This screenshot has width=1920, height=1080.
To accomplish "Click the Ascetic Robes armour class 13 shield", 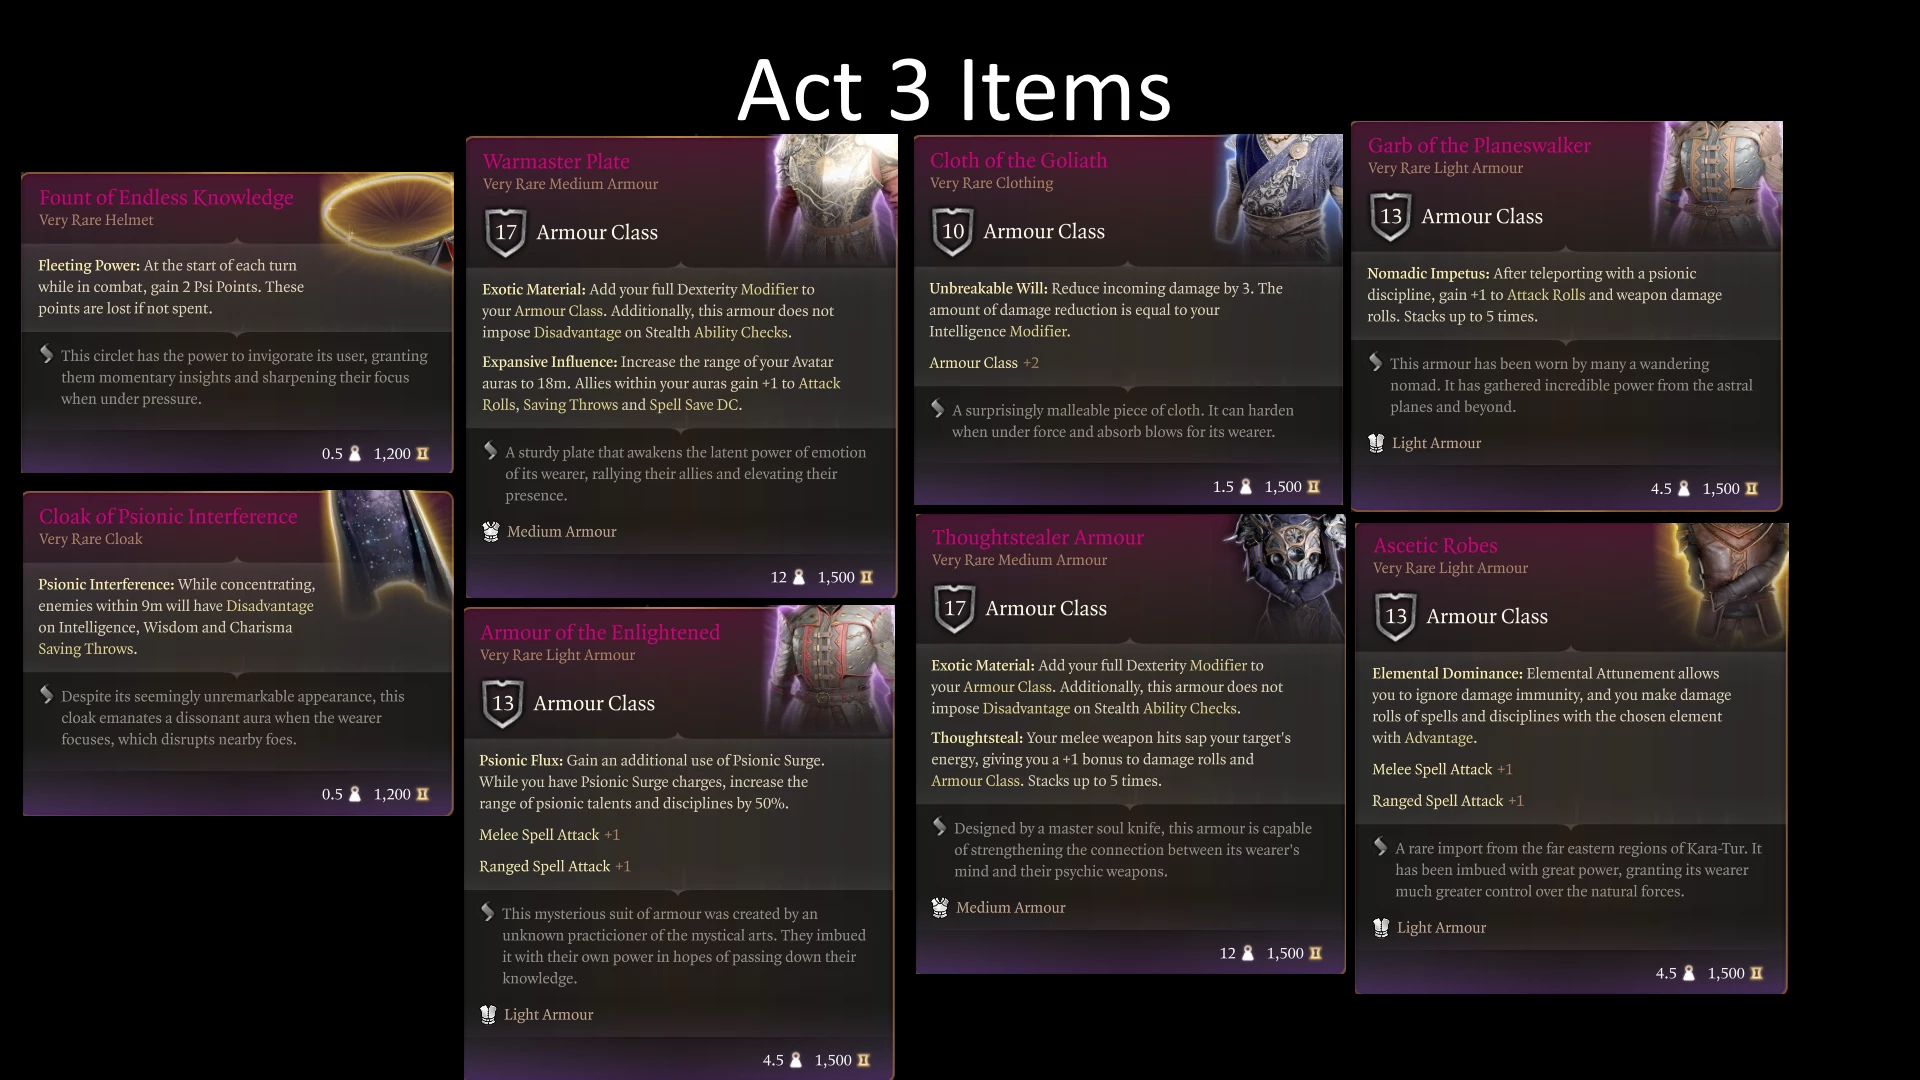I will pyautogui.click(x=1395, y=617).
